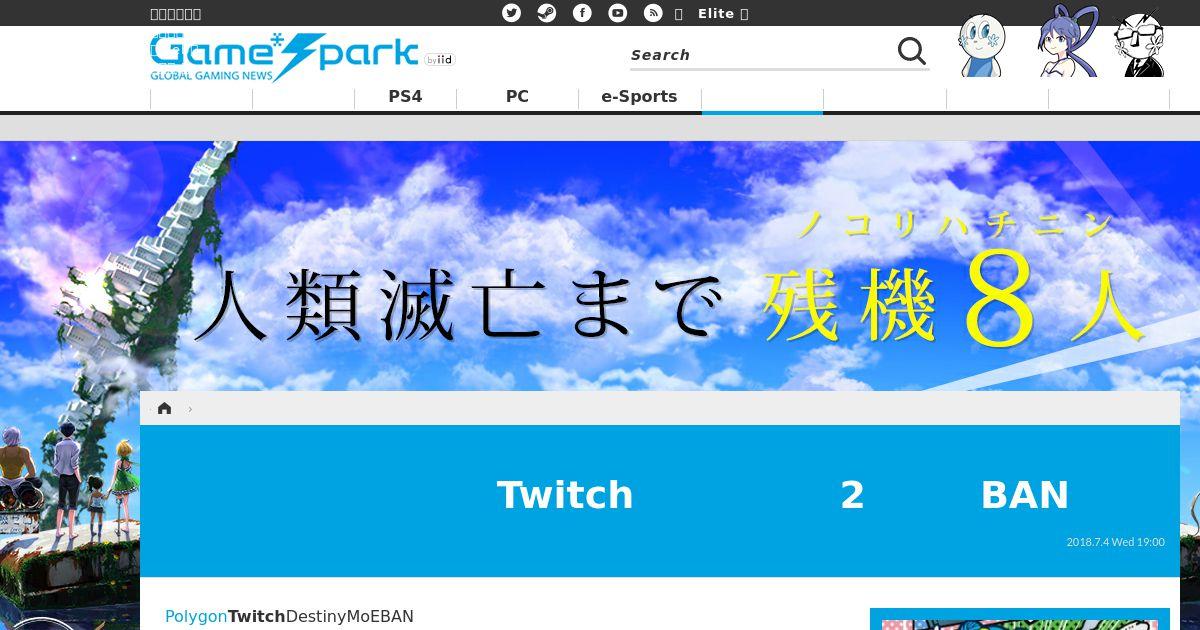This screenshot has width=1200, height=630.
Task: Open the Facebook icon in top bar
Action: [582, 13]
